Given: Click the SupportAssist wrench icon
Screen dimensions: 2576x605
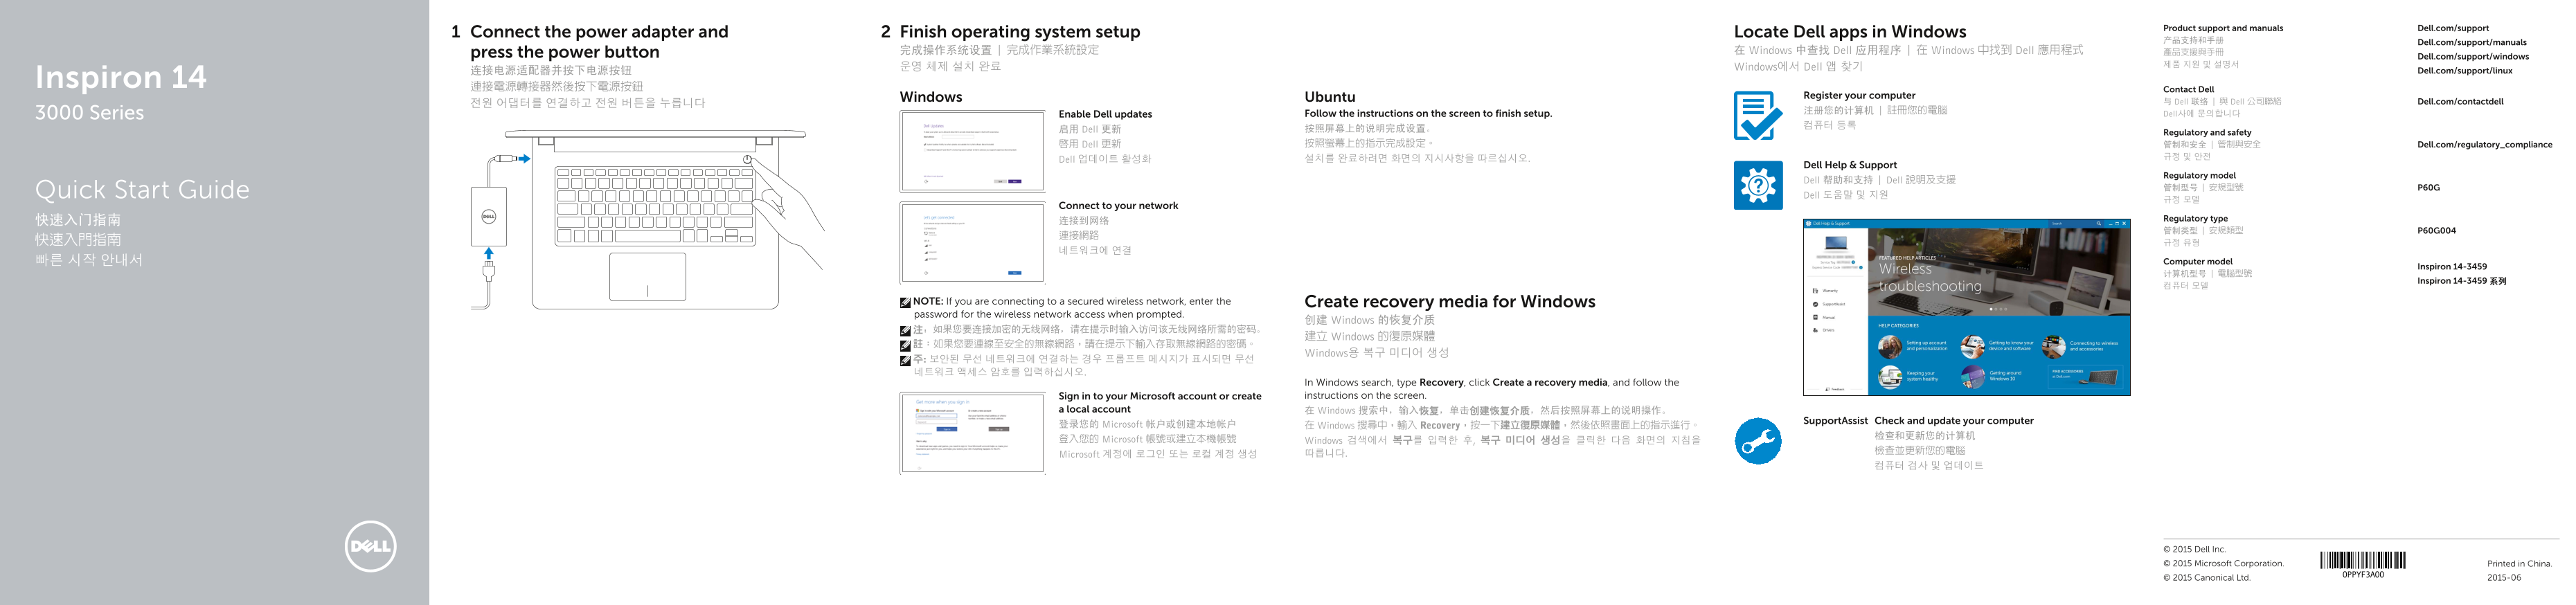Looking at the screenshot, I should click(1757, 441).
